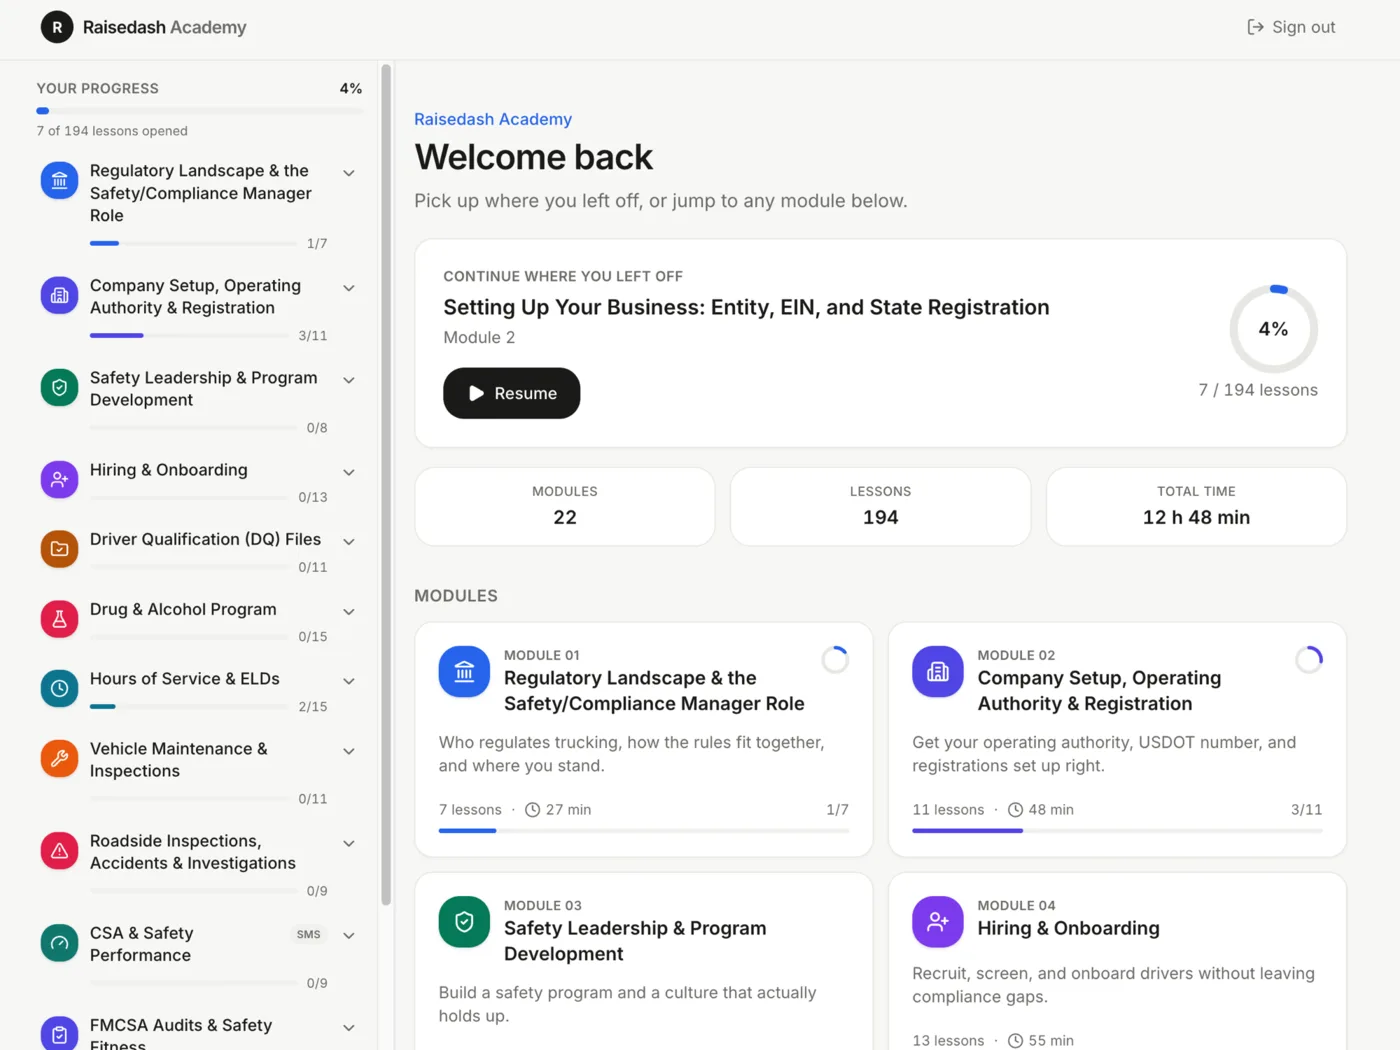Click the FMCSA Audits clipboard icon

tap(59, 1034)
